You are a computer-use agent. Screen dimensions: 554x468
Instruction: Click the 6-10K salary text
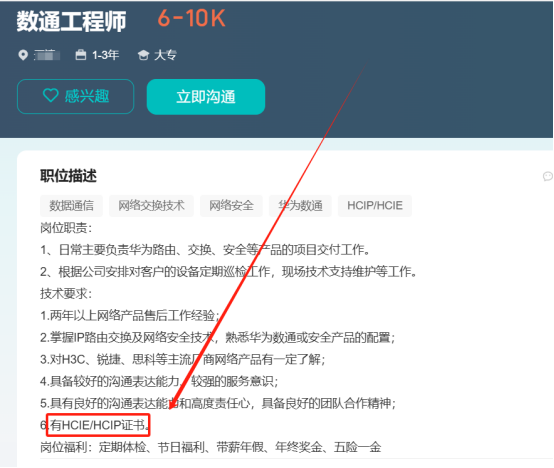191,18
